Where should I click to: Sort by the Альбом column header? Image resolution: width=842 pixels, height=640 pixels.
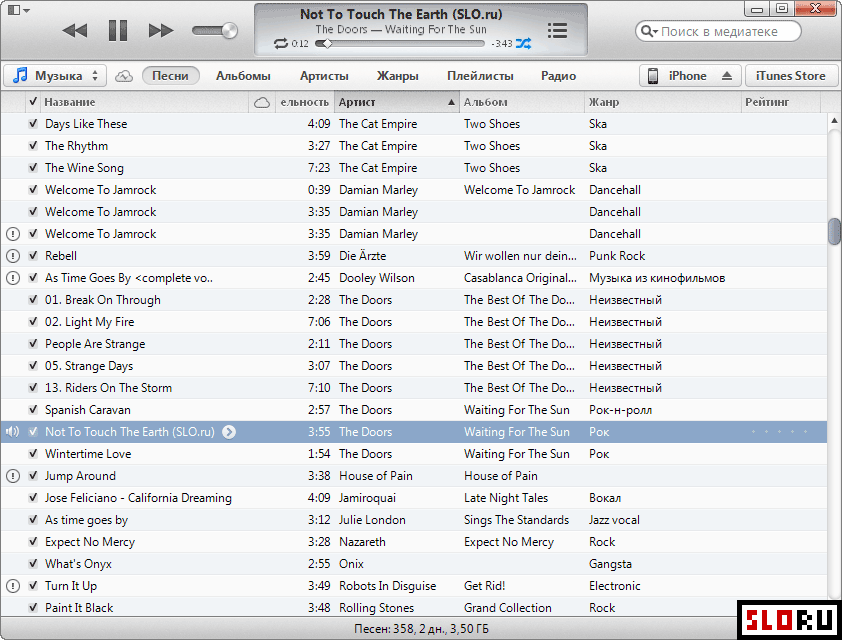pyautogui.click(x=522, y=102)
